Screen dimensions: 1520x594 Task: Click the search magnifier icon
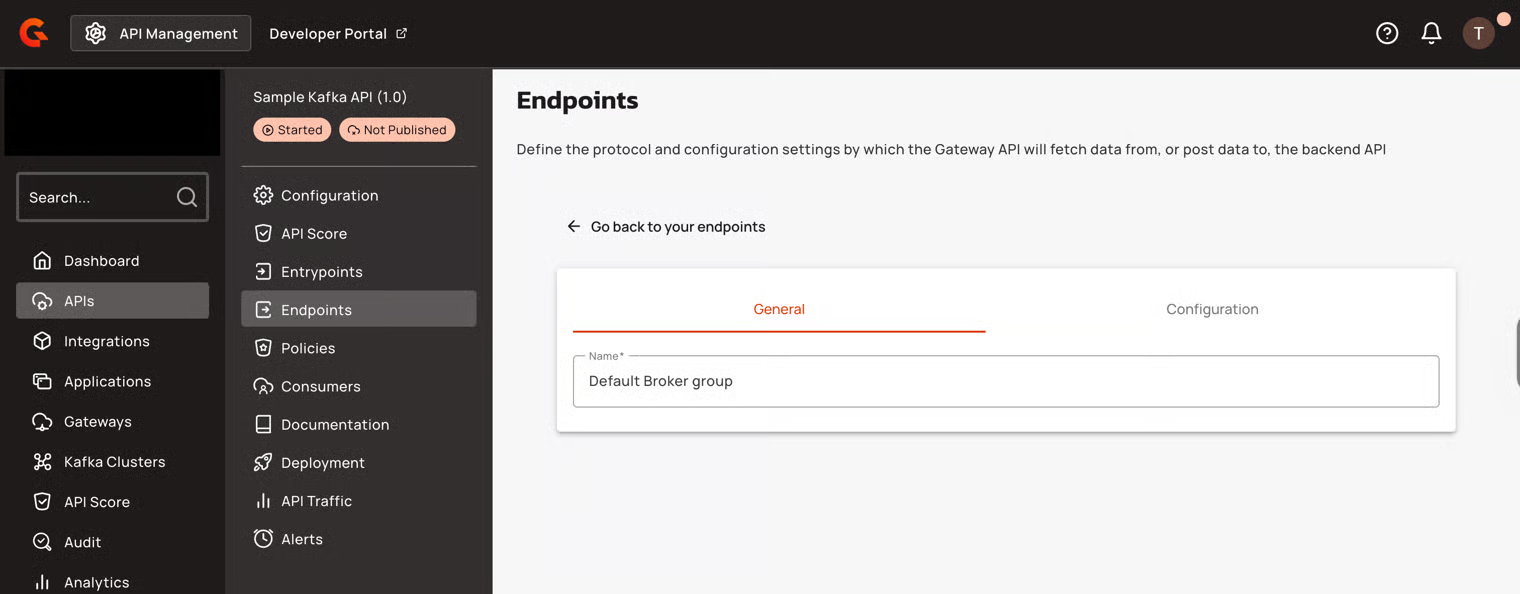pyautogui.click(x=187, y=197)
